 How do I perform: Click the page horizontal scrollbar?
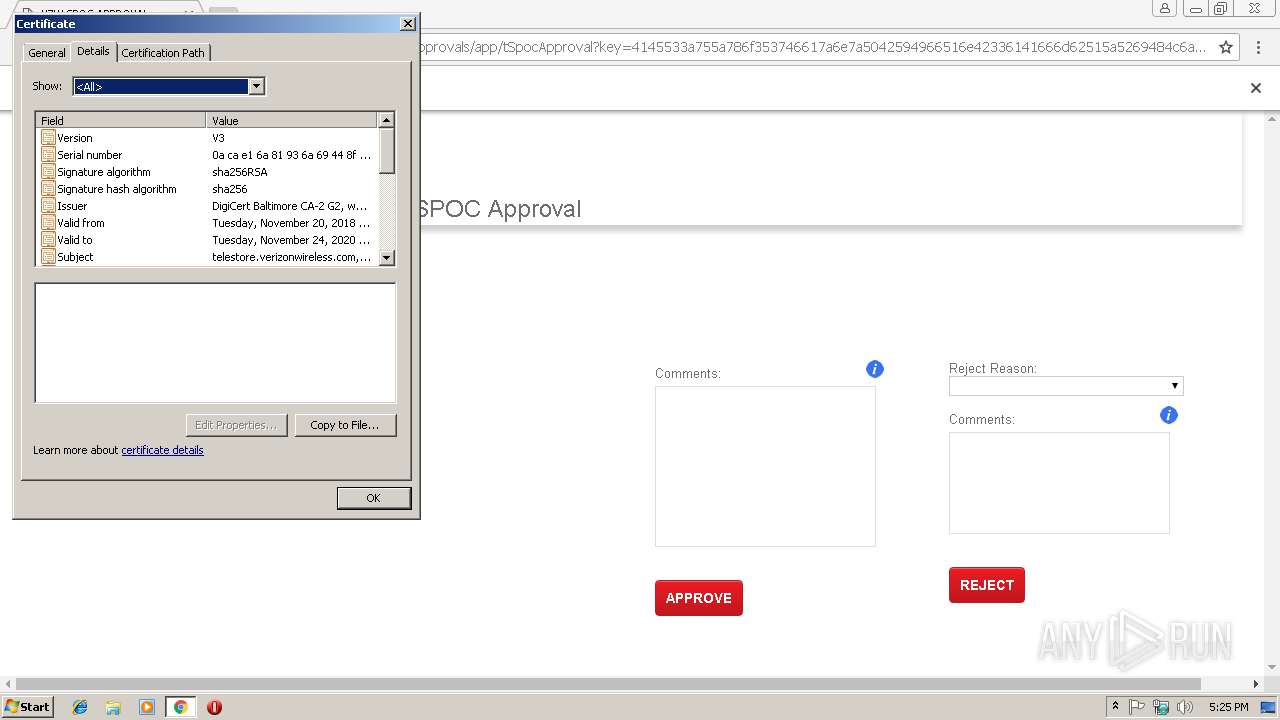click(608, 684)
